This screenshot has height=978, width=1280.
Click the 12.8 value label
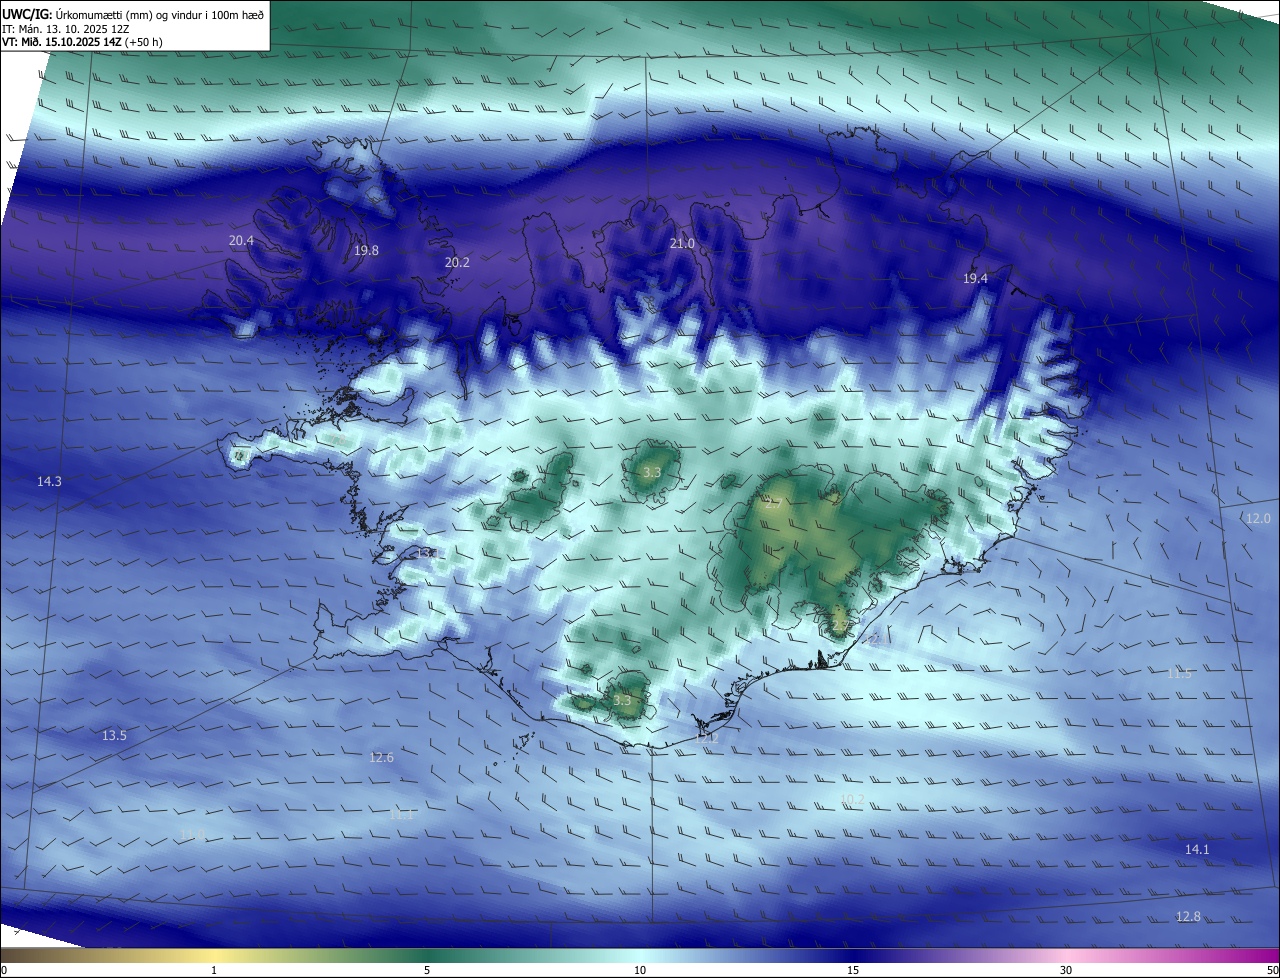coord(1188,917)
